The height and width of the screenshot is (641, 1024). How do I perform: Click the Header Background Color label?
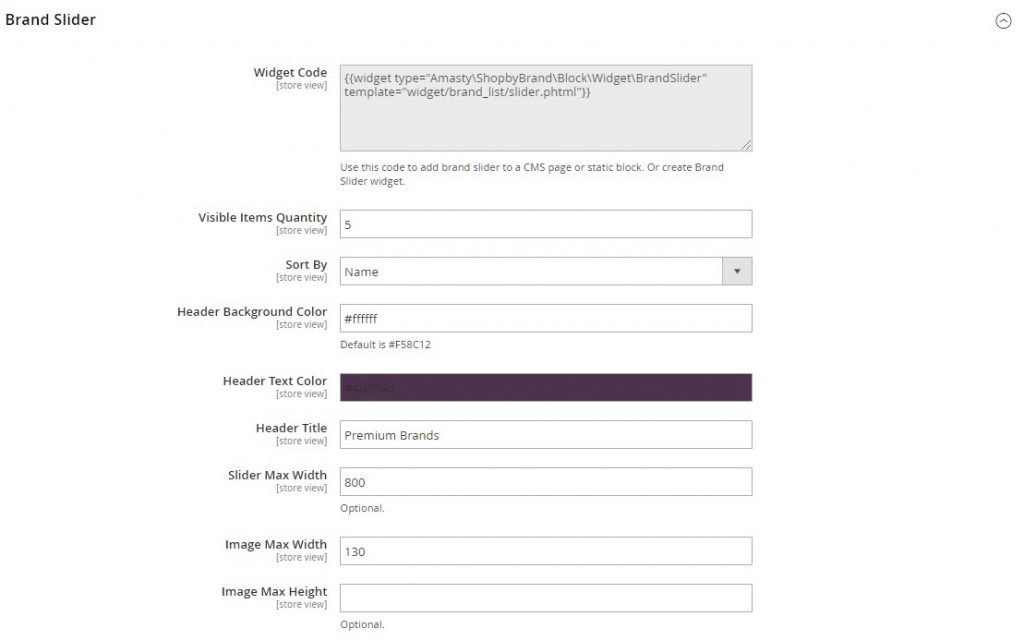click(252, 312)
